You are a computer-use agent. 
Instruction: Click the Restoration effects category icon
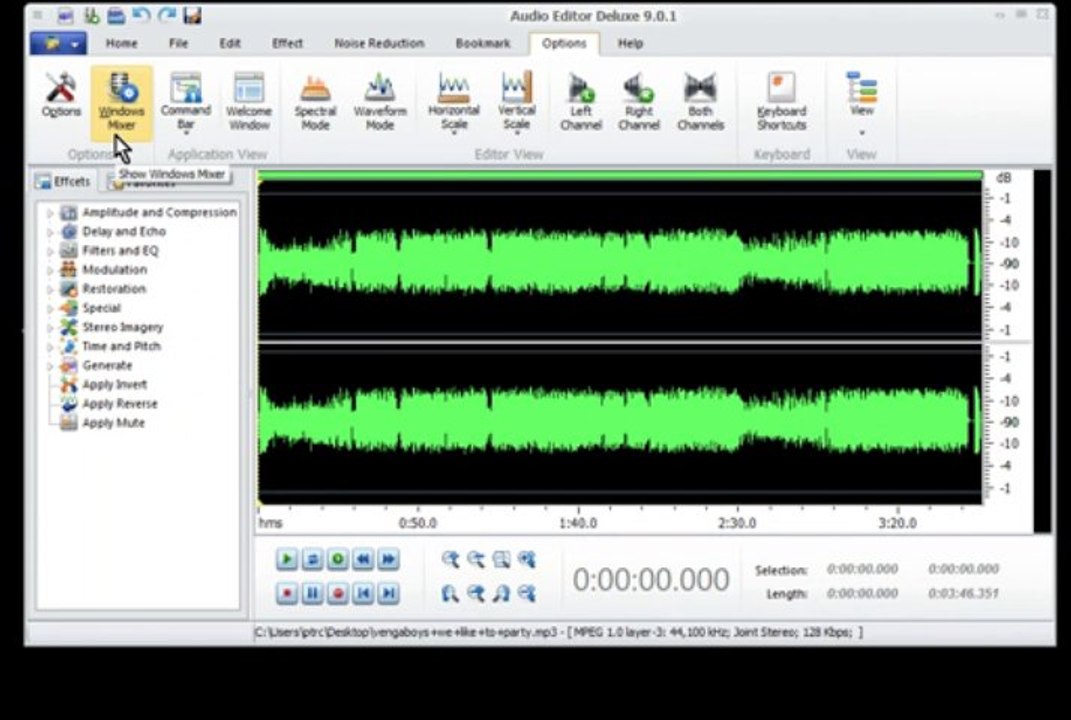(68, 289)
